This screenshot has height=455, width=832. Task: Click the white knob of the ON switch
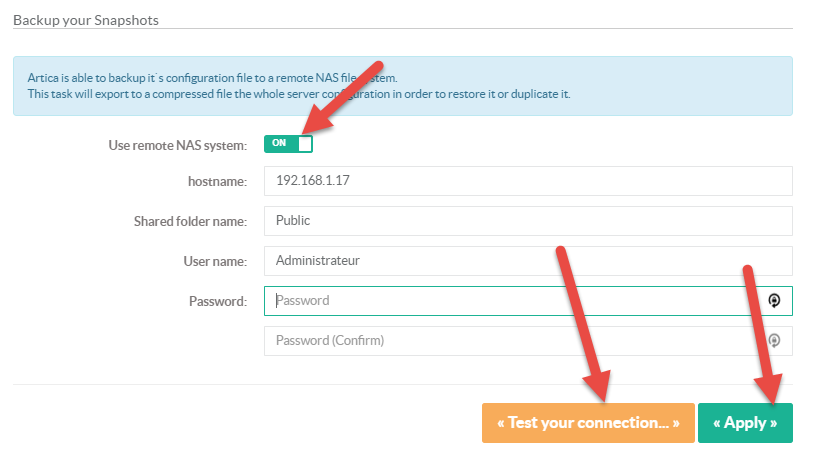[x=304, y=144]
